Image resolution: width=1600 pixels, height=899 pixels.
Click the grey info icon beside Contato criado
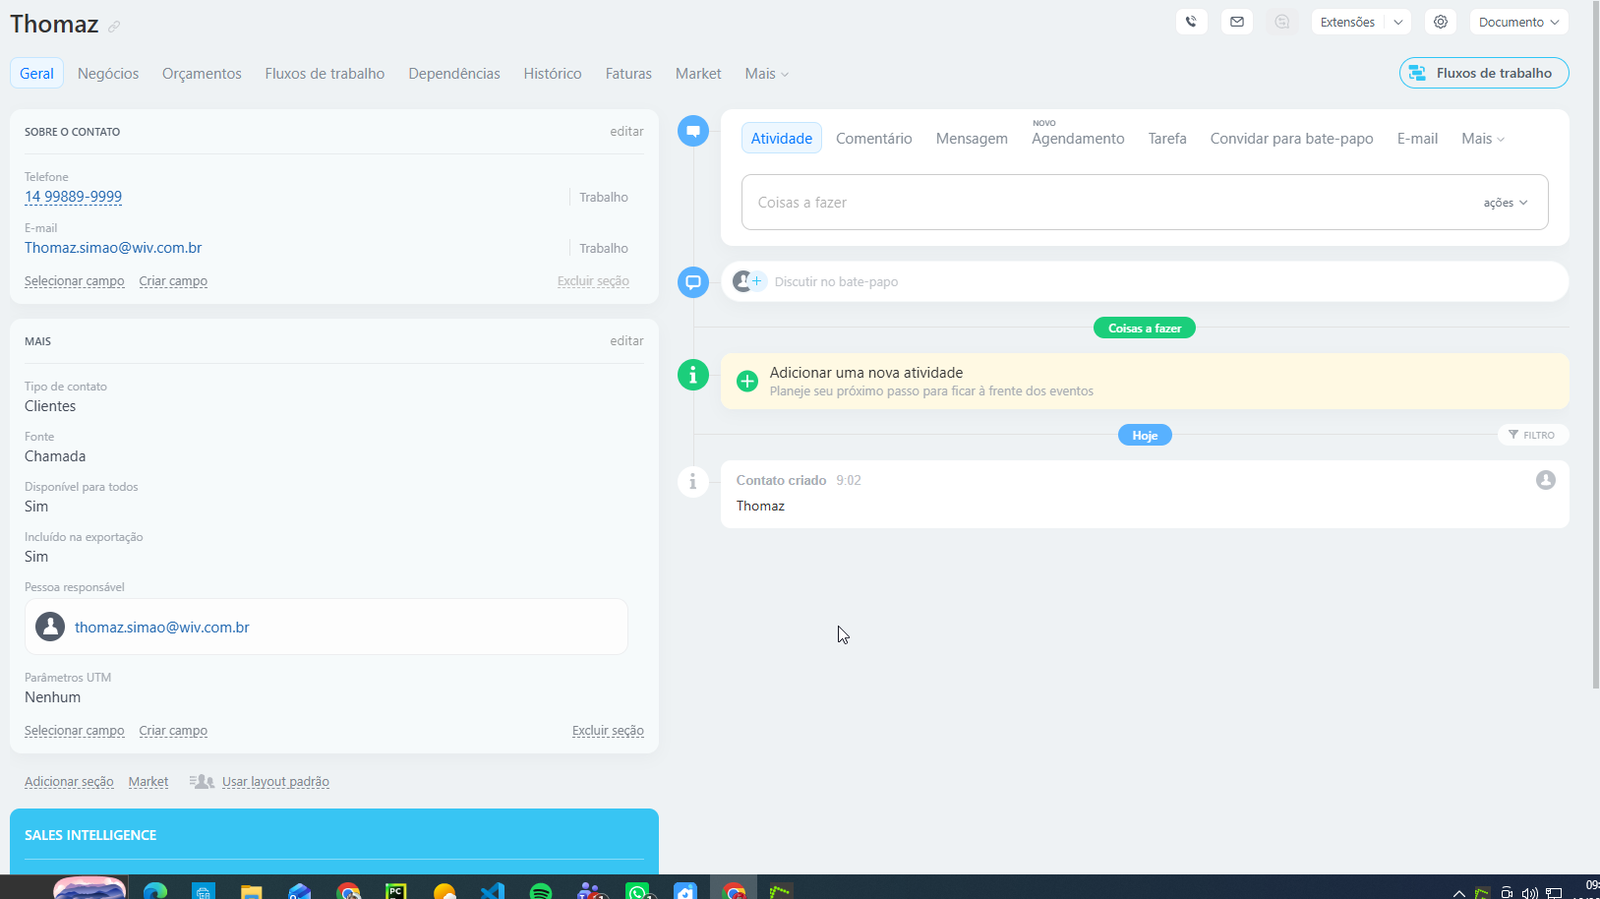[693, 482]
